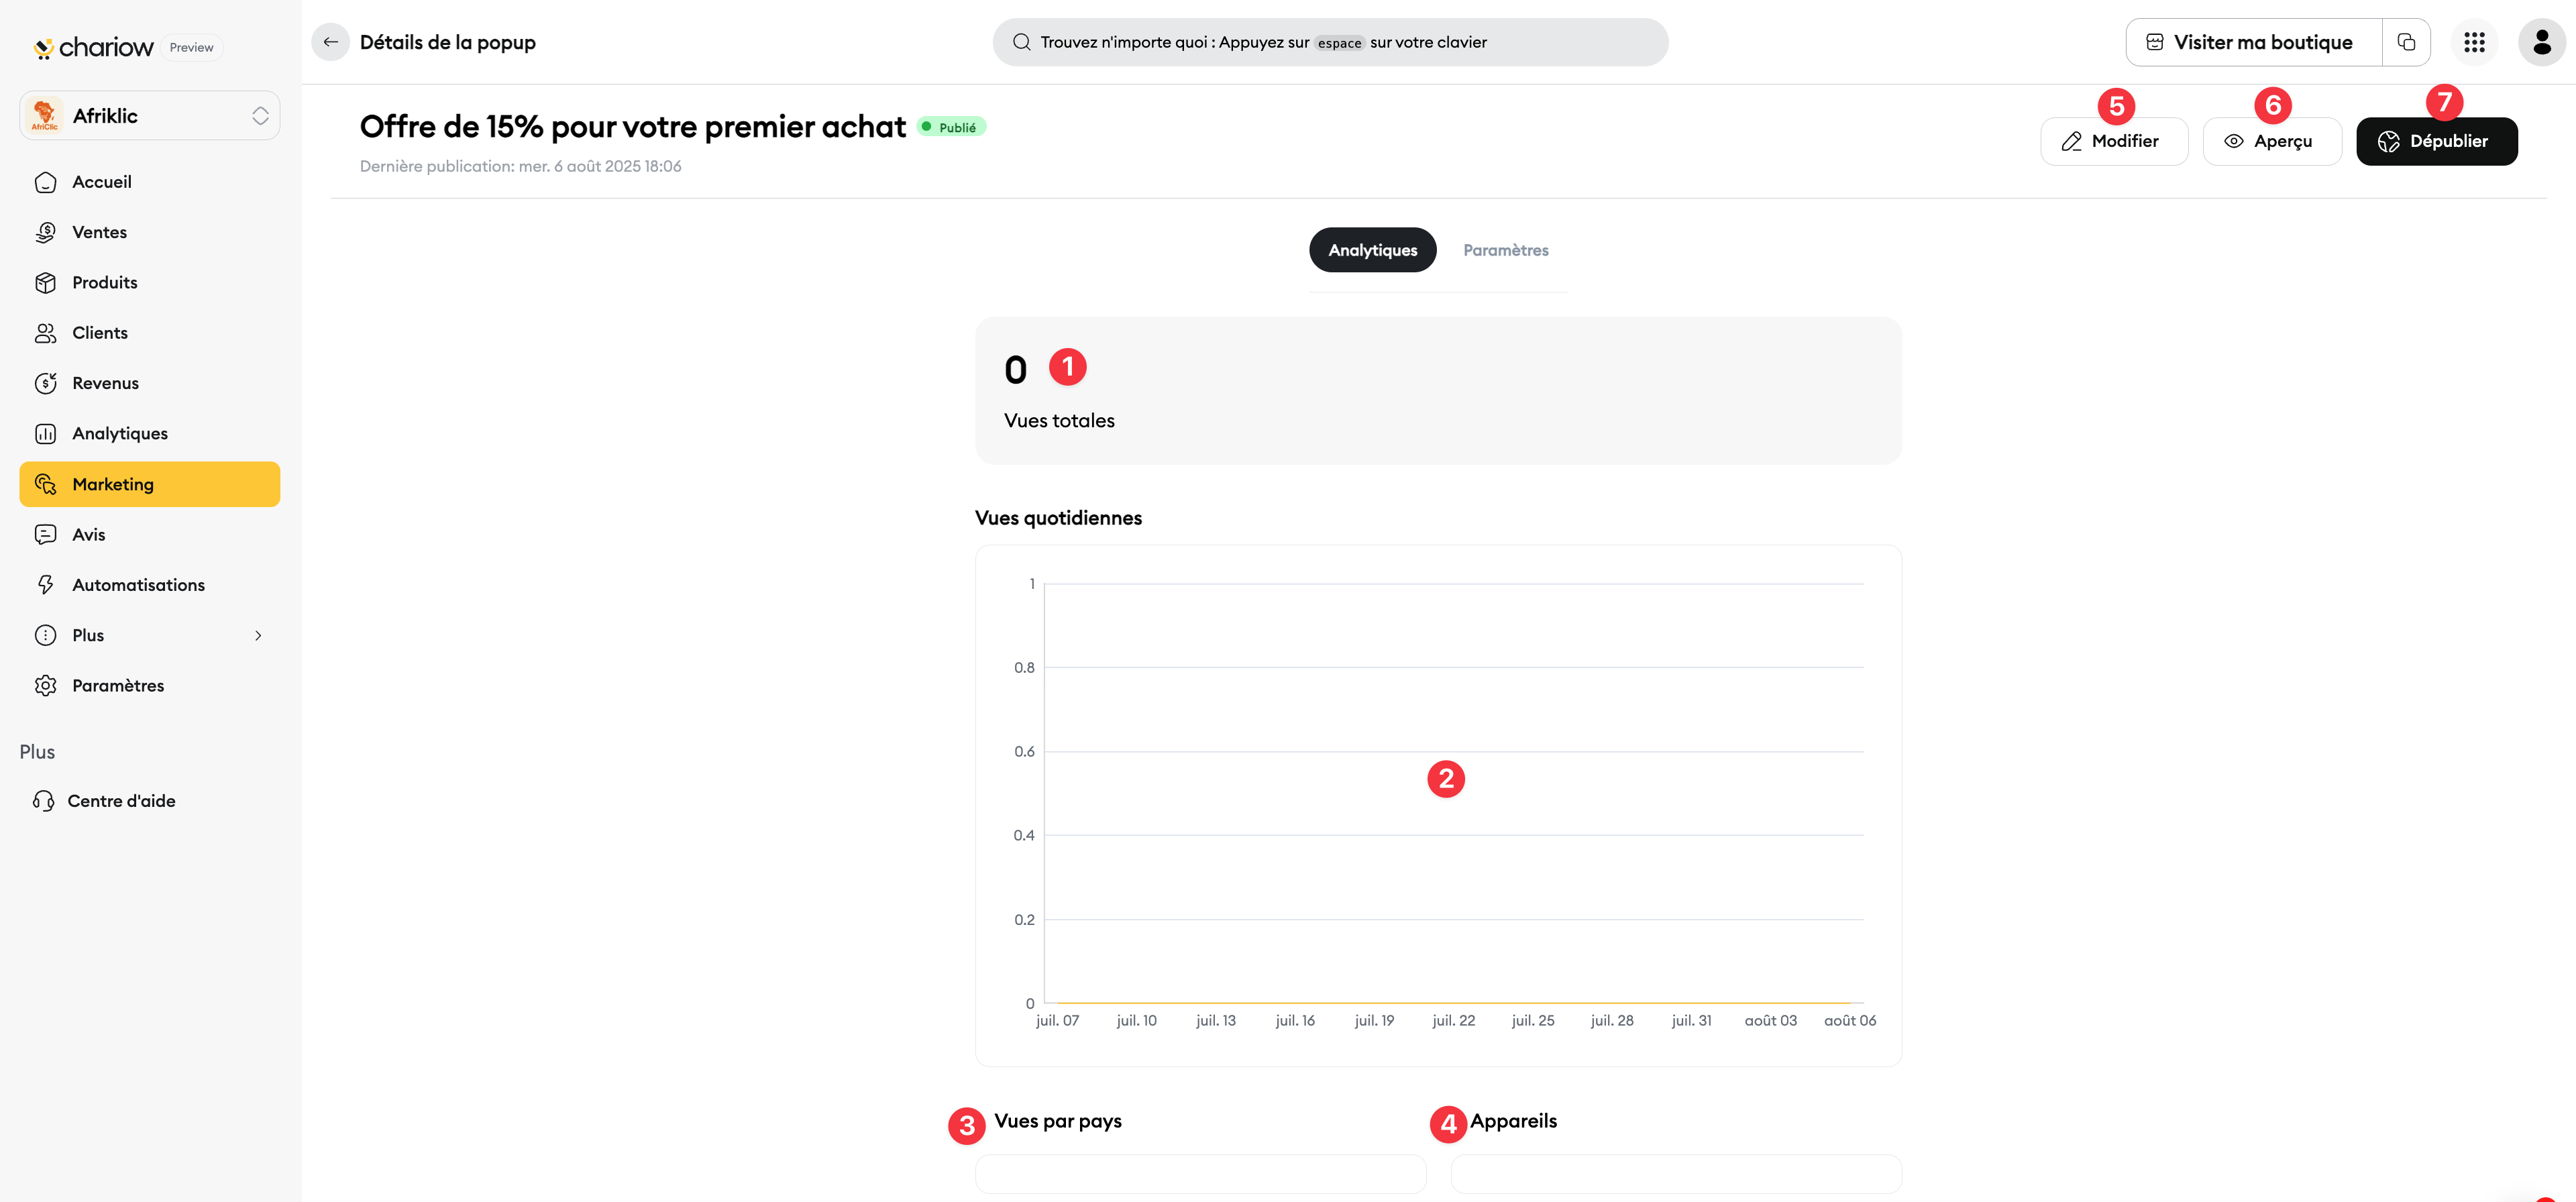Open the Plus menu item
The width and height of the screenshot is (2576, 1202).
(150, 636)
